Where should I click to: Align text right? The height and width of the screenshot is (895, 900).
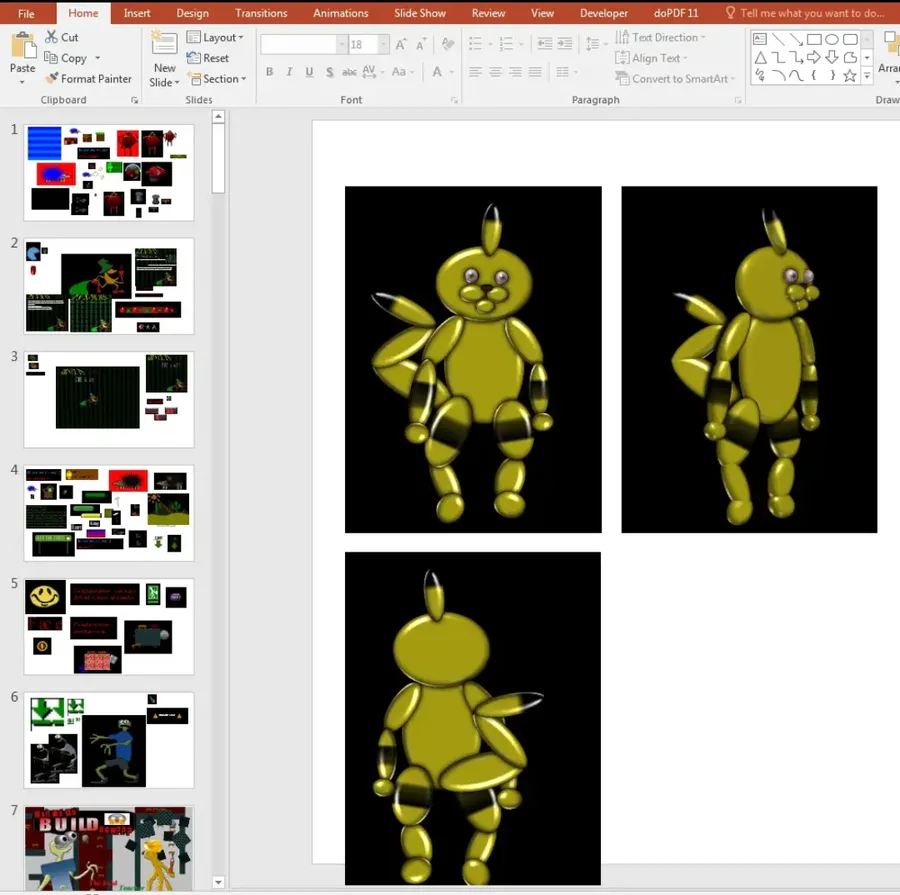pyautogui.click(x=515, y=72)
